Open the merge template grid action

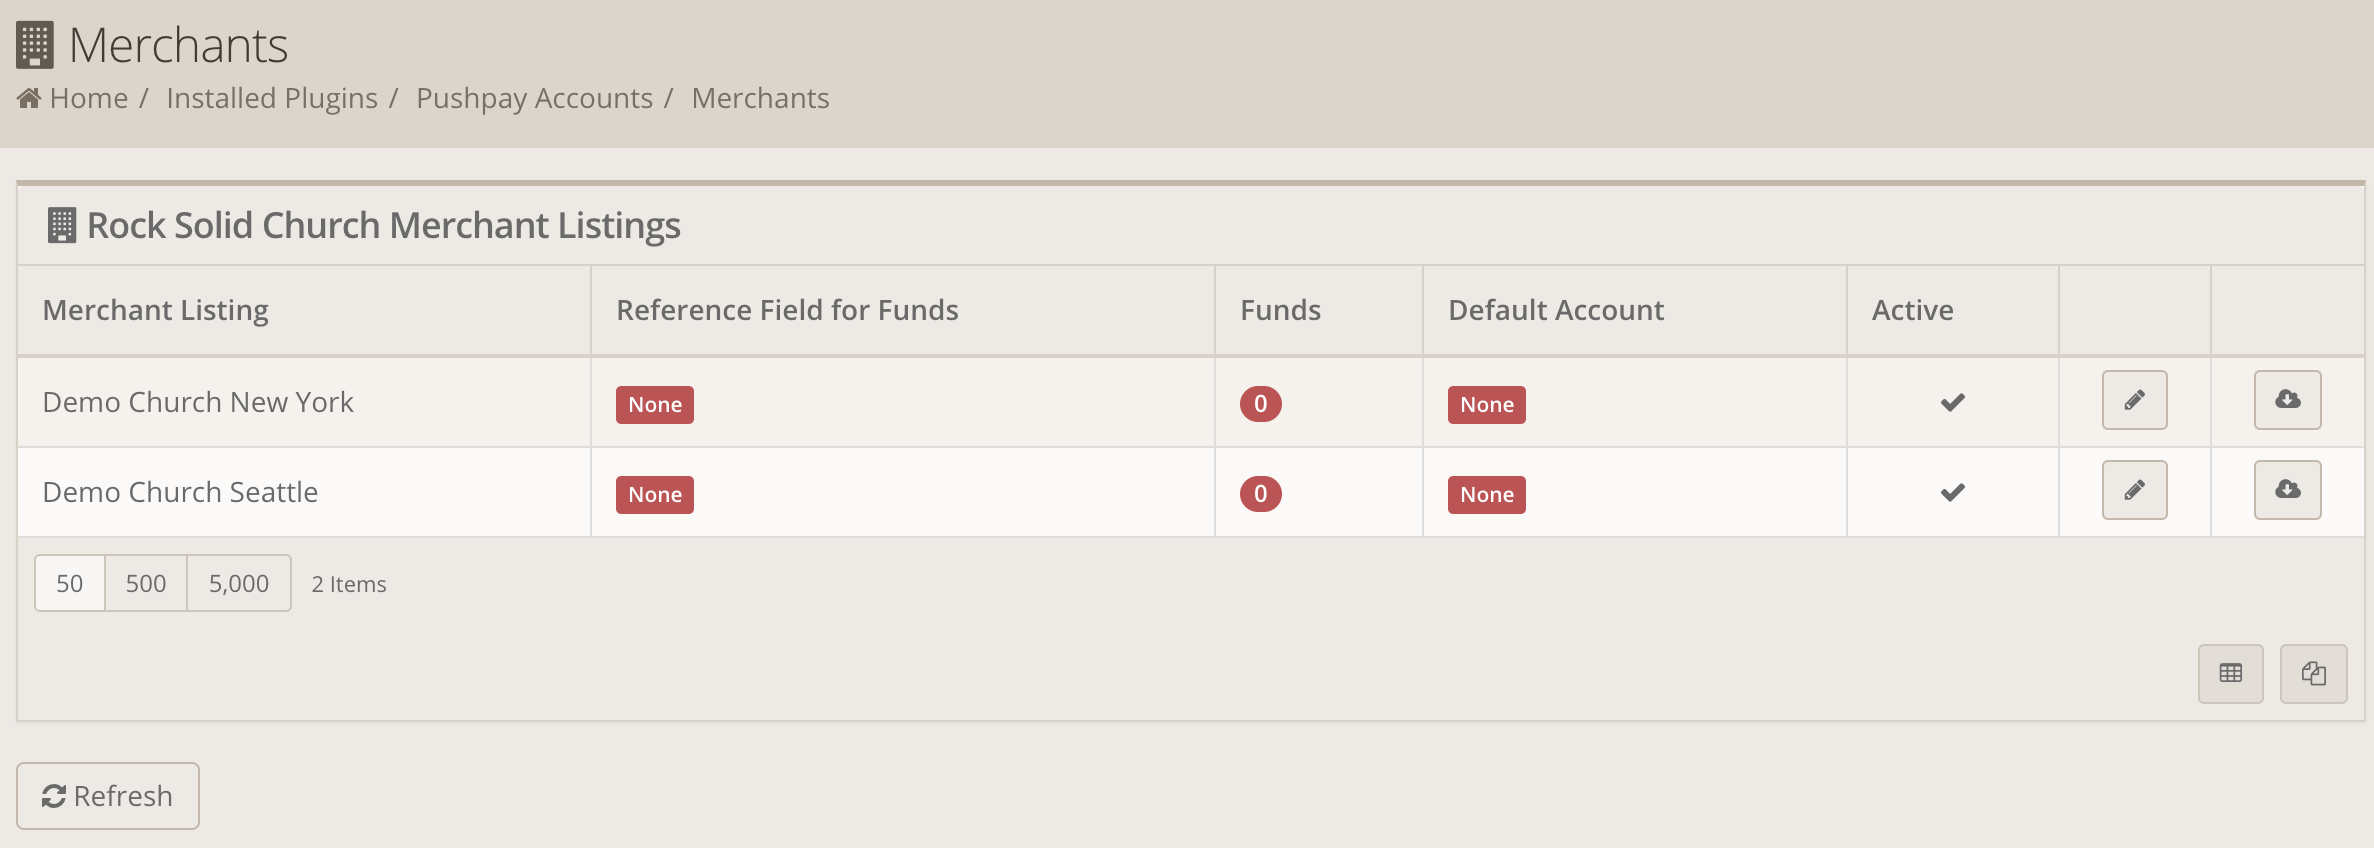(2313, 673)
